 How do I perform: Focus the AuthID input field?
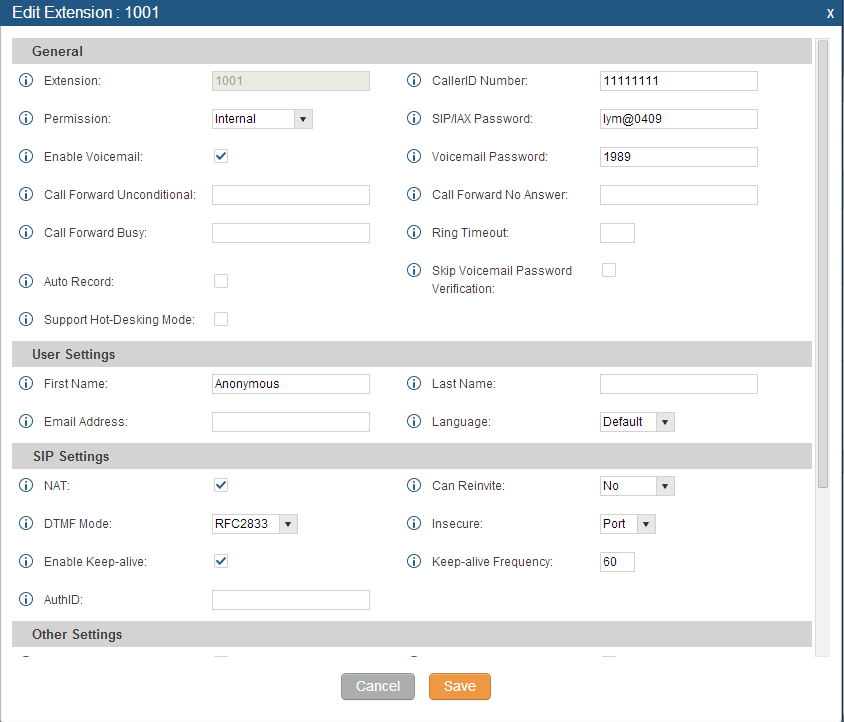291,600
